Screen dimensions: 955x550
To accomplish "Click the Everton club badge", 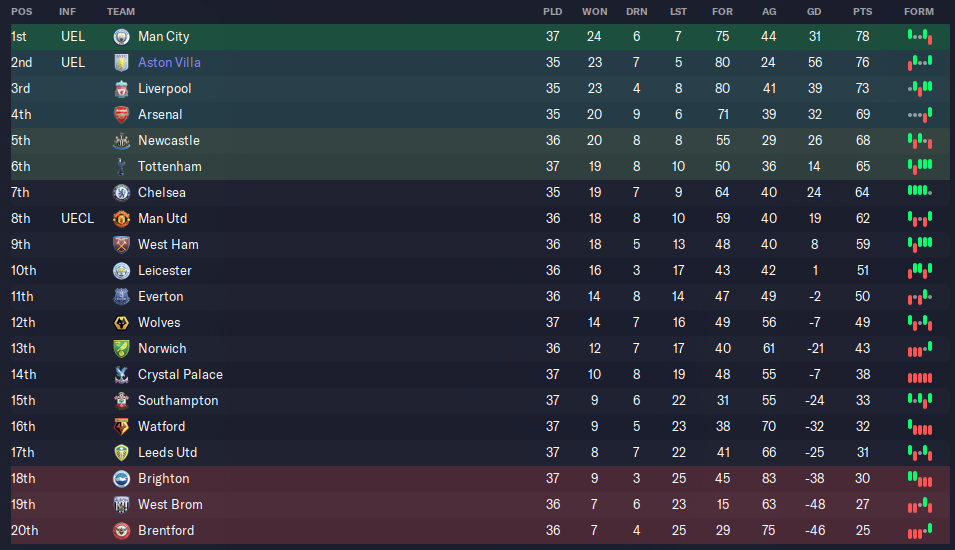I will click(121, 297).
